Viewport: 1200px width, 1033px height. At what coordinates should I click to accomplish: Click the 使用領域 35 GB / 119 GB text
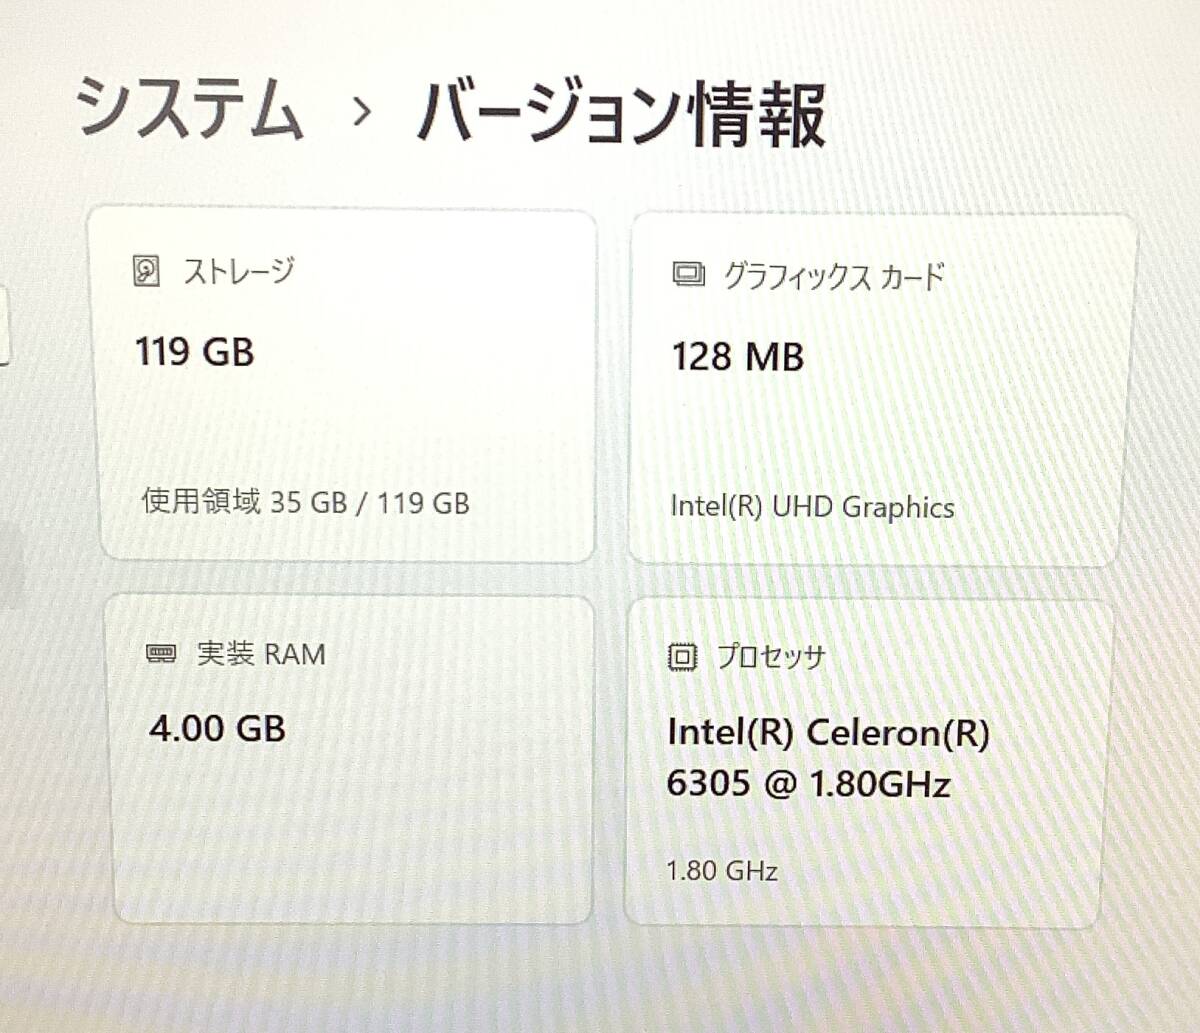306,502
